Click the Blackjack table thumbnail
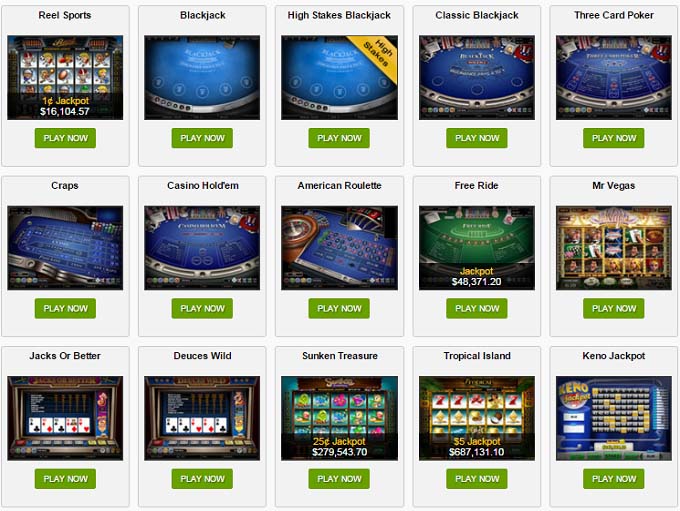This screenshot has height=511, width=680. [202, 78]
